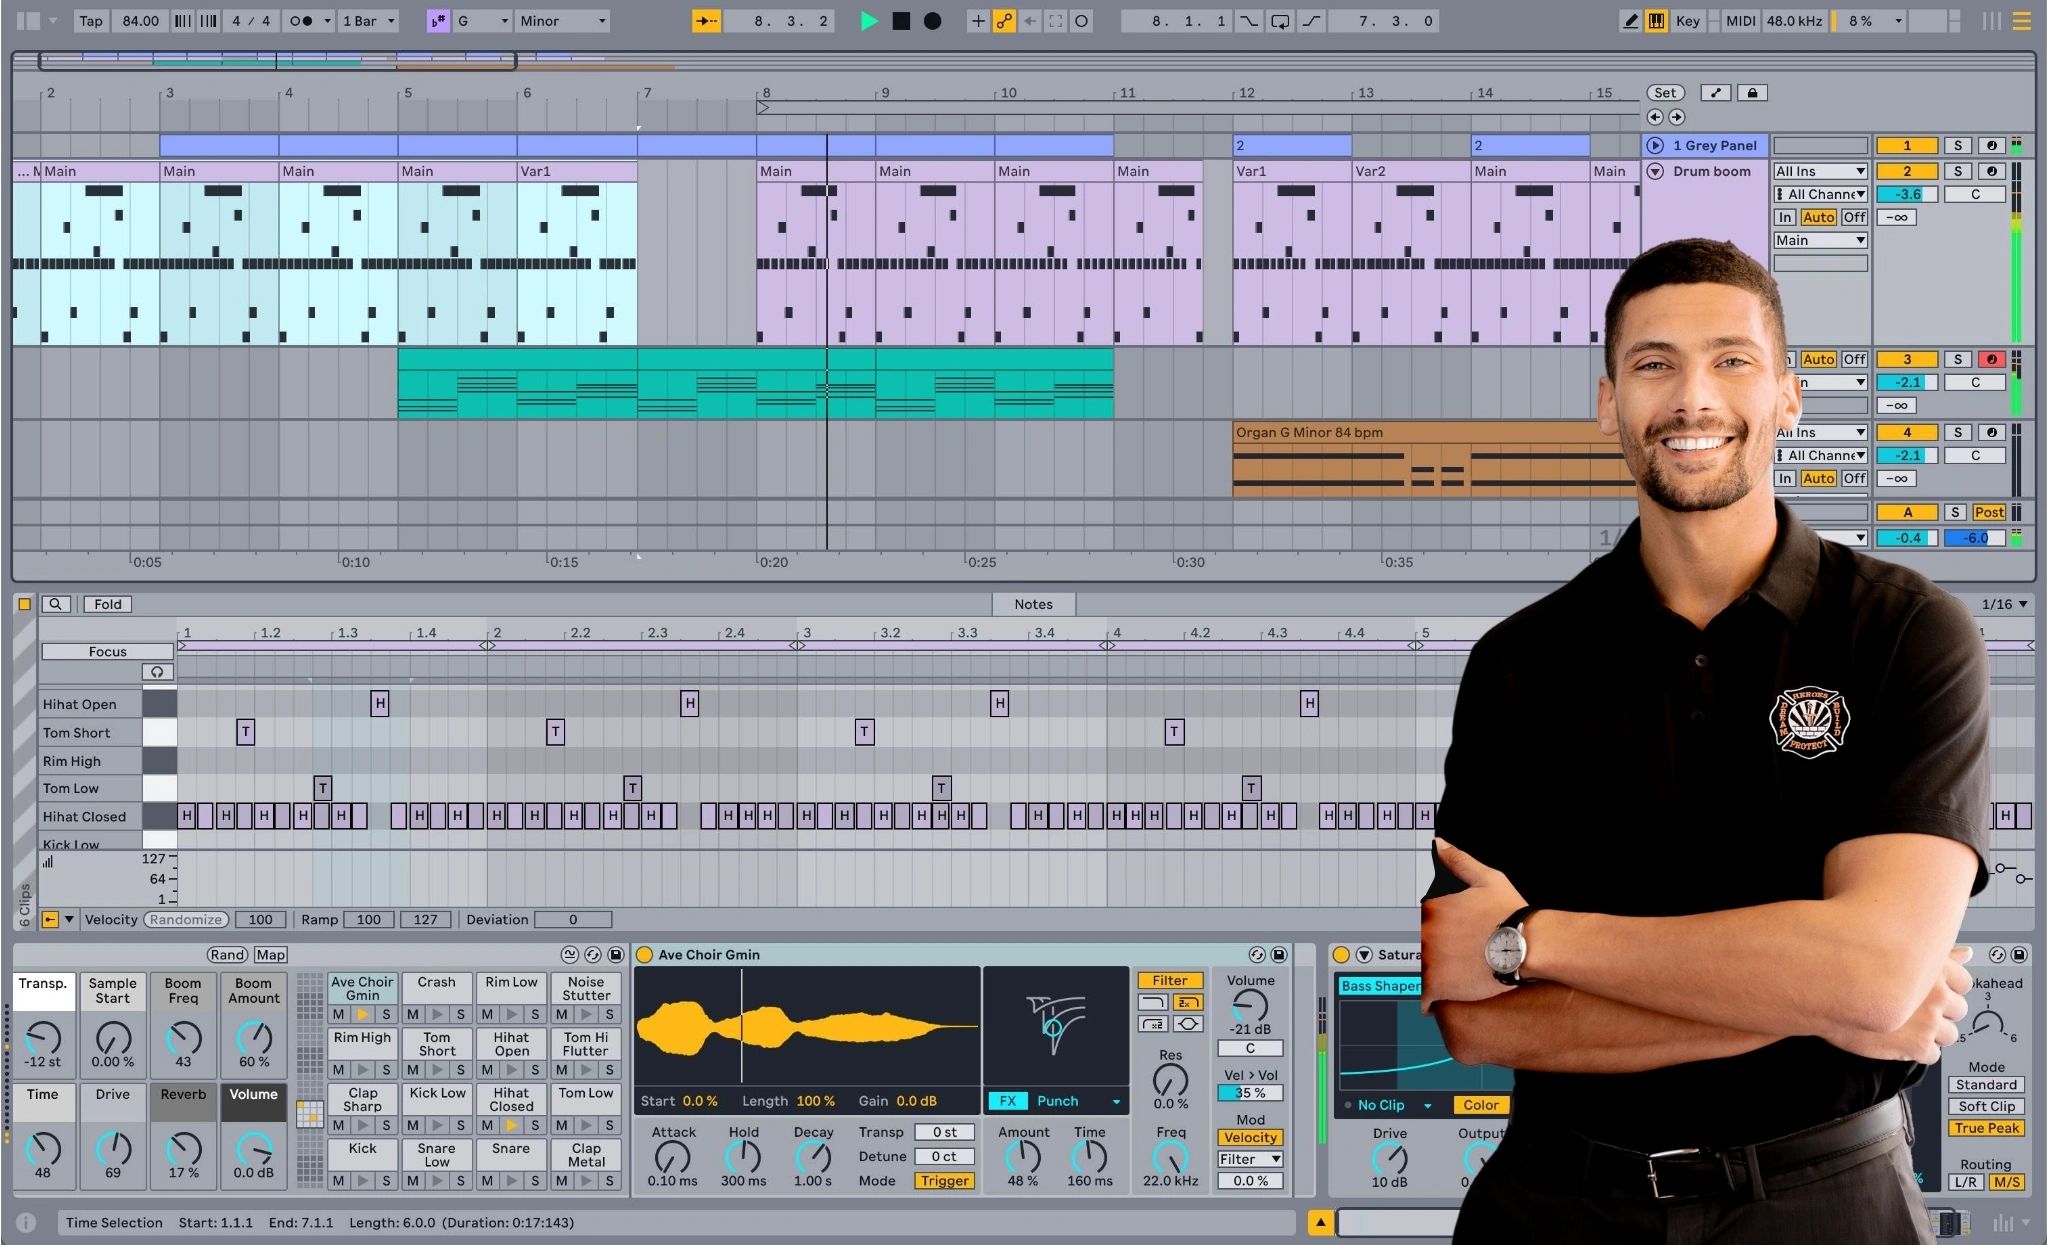
Task: Toggle track 3 record arm button
Action: pyautogui.click(x=1991, y=359)
